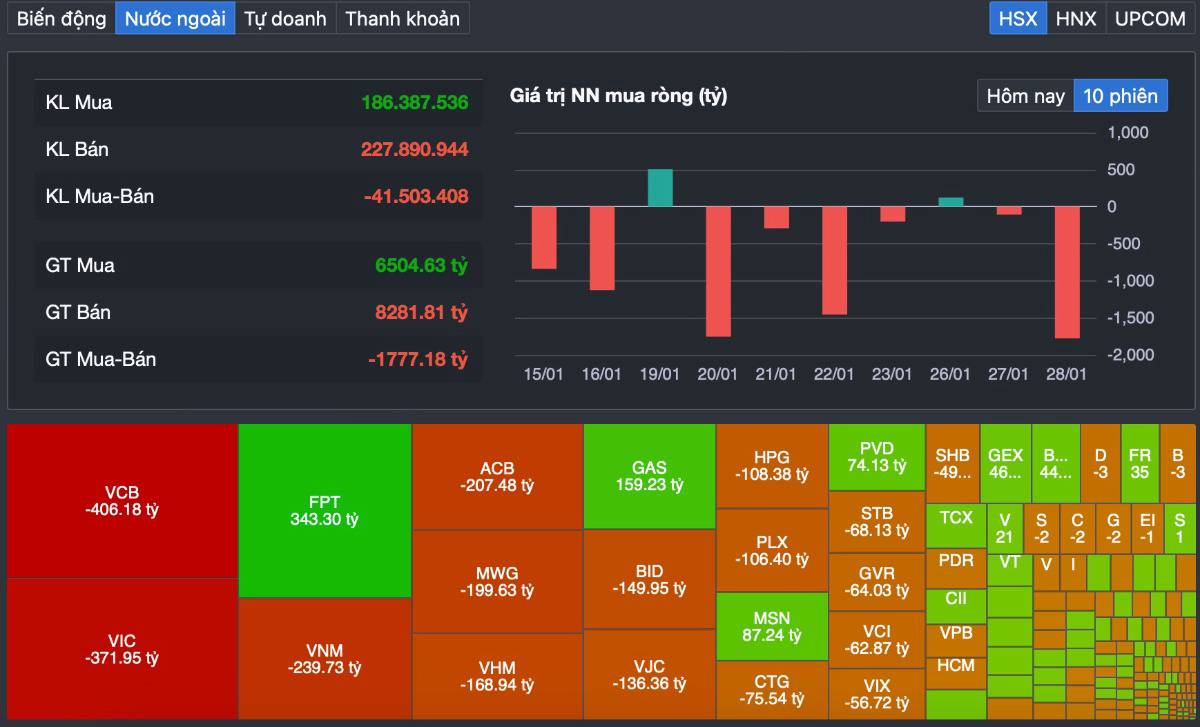Click the BID -149.95 tỷ tile
The width and height of the screenshot is (1200, 727).
click(x=649, y=579)
